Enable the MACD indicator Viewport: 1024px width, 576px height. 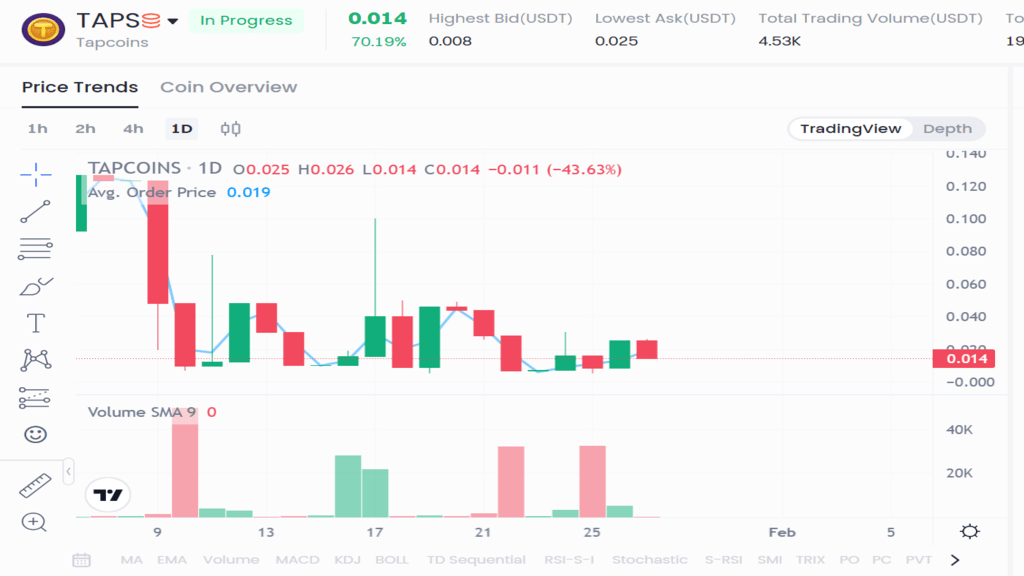coord(297,560)
